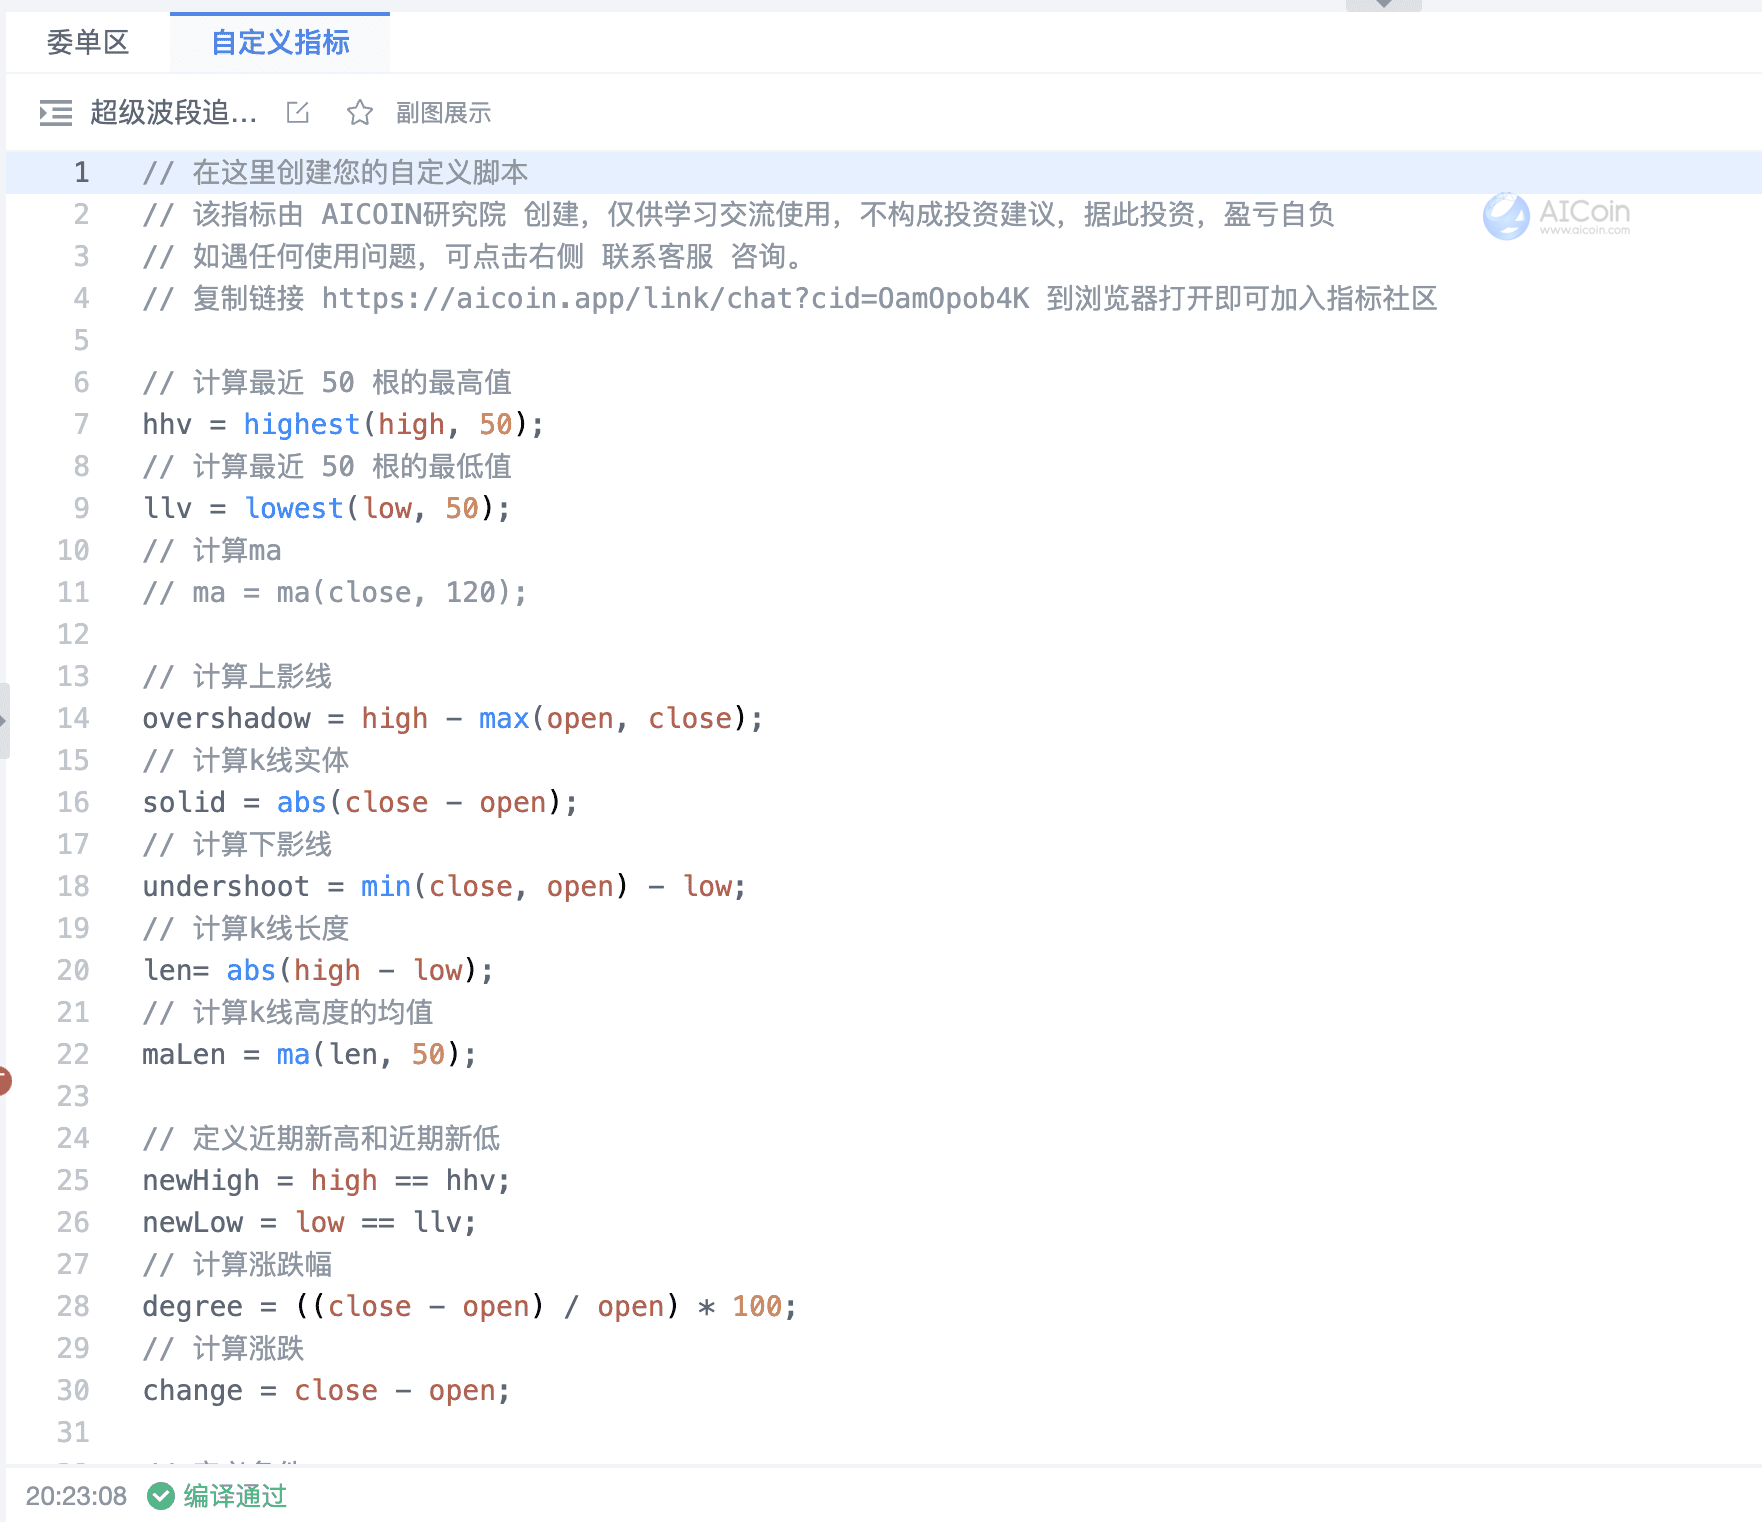Click the lowest function on line 9
The height and width of the screenshot is (1522, 1762).
[294, 508]
